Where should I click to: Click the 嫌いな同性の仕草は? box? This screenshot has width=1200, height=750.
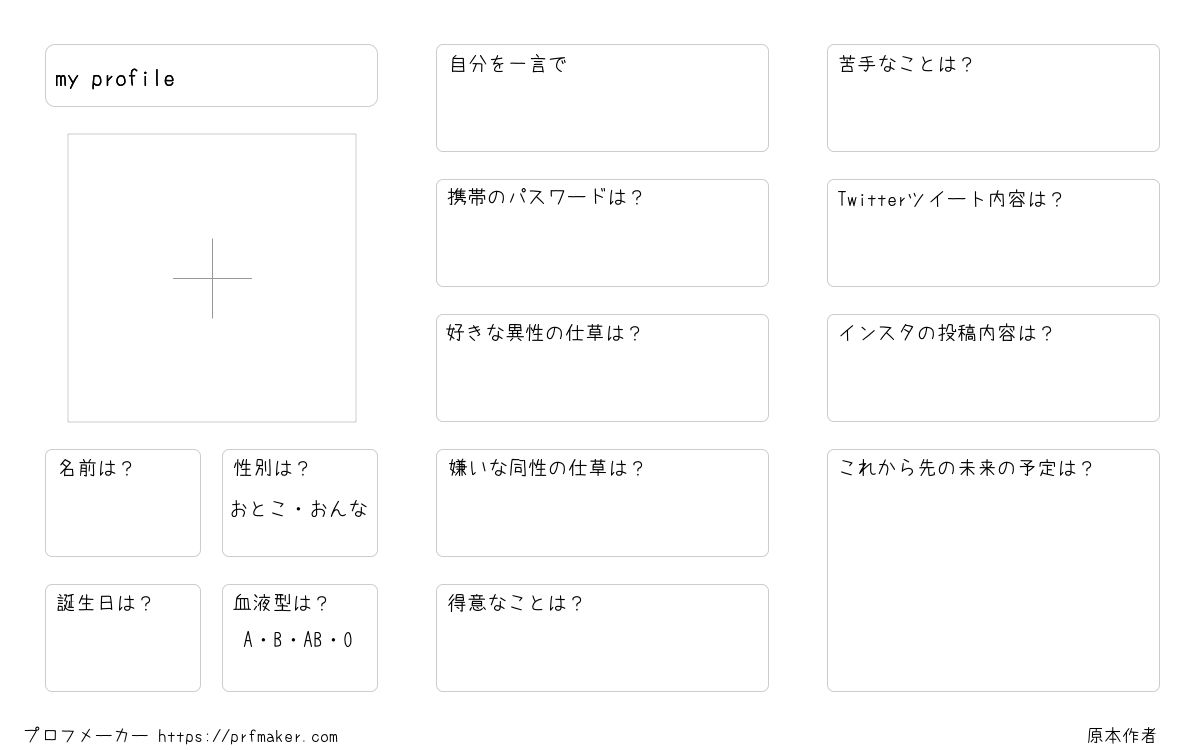pyautogui.click(x=602, y=503)
